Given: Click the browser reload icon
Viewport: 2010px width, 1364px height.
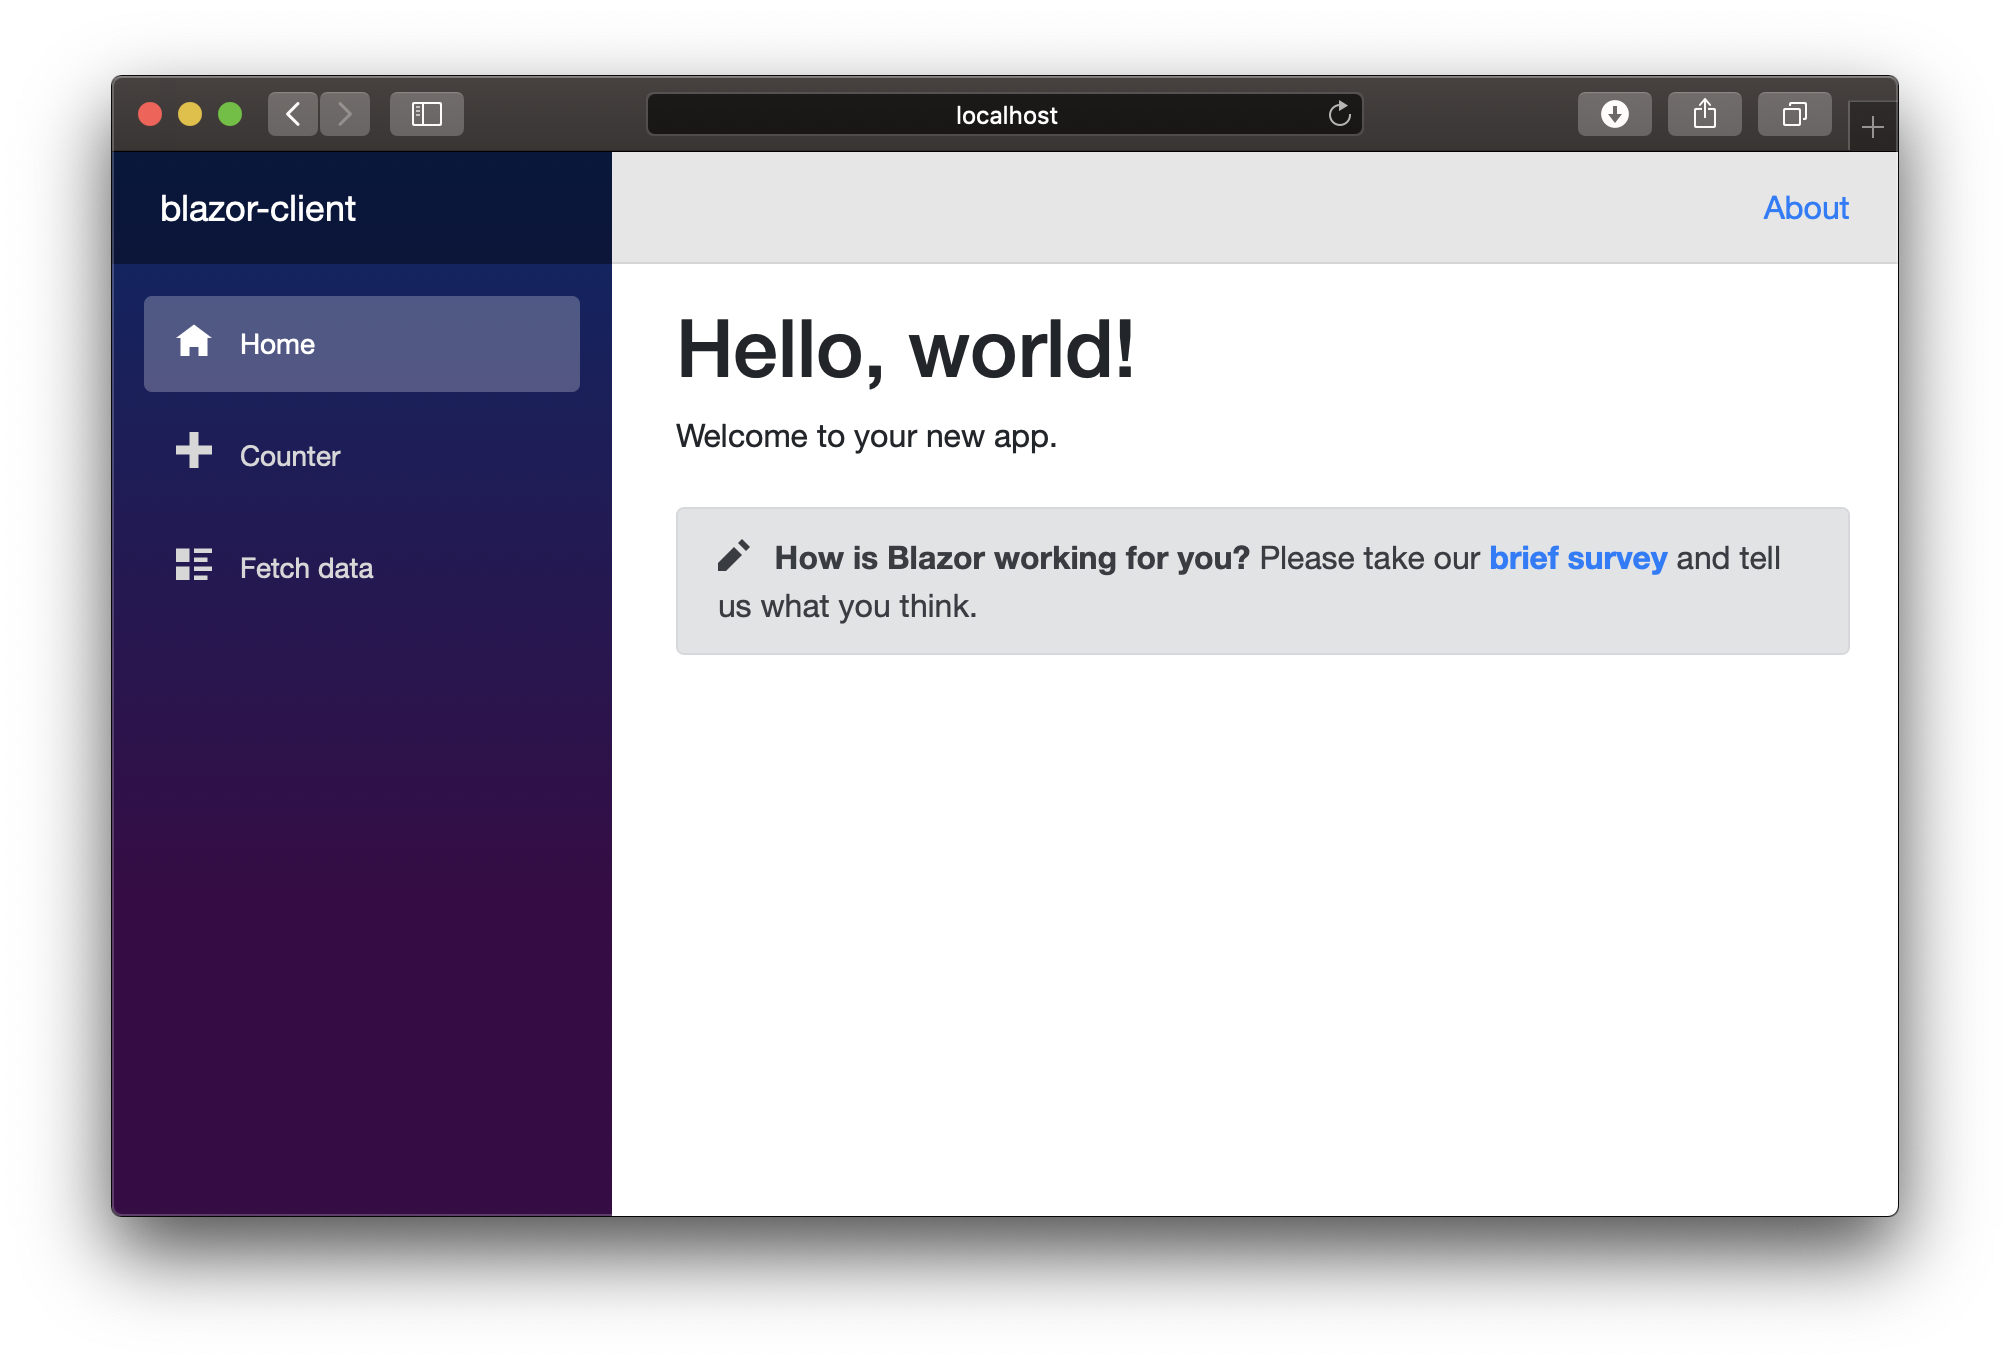Looking at the screenshot, I should (1341, 113).
